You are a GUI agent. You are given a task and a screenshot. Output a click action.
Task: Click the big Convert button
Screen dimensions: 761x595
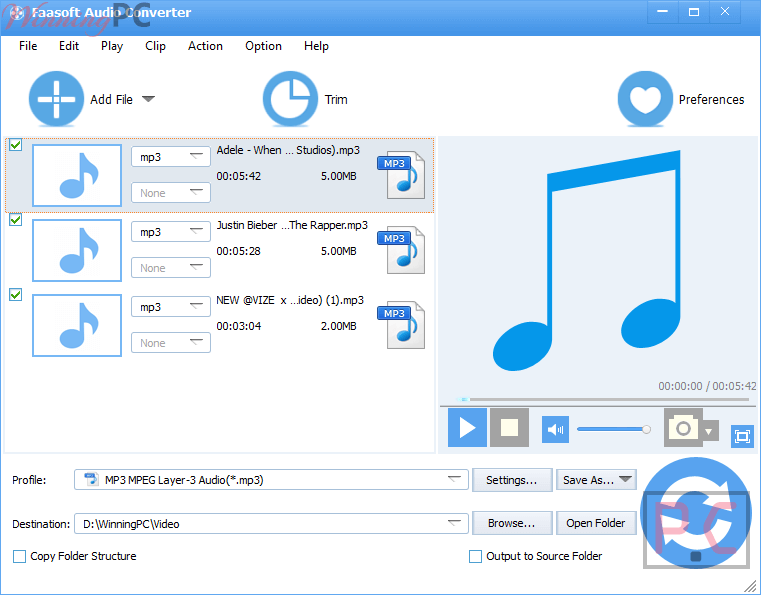pos(696,512)
